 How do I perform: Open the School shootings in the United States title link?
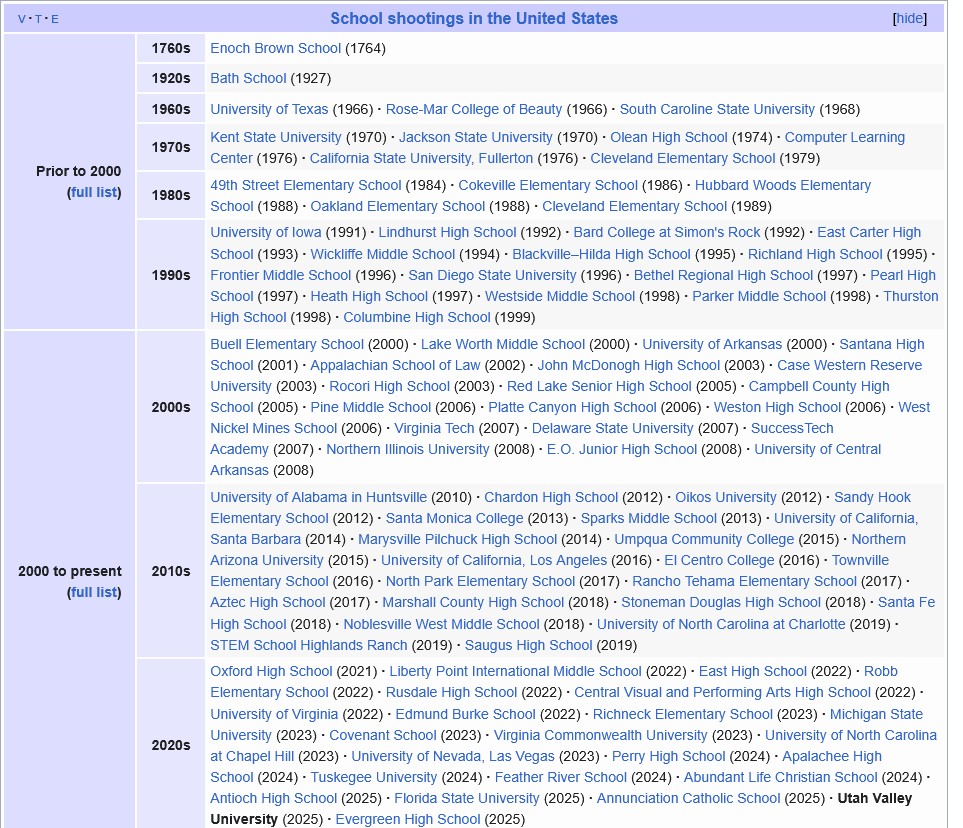[x=474, y=19]
